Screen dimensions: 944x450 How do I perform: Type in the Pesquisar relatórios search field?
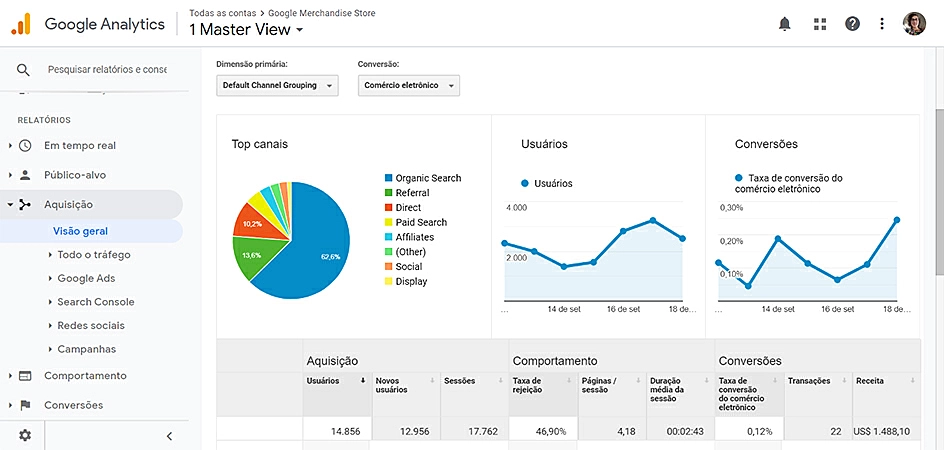coord(107,70)
